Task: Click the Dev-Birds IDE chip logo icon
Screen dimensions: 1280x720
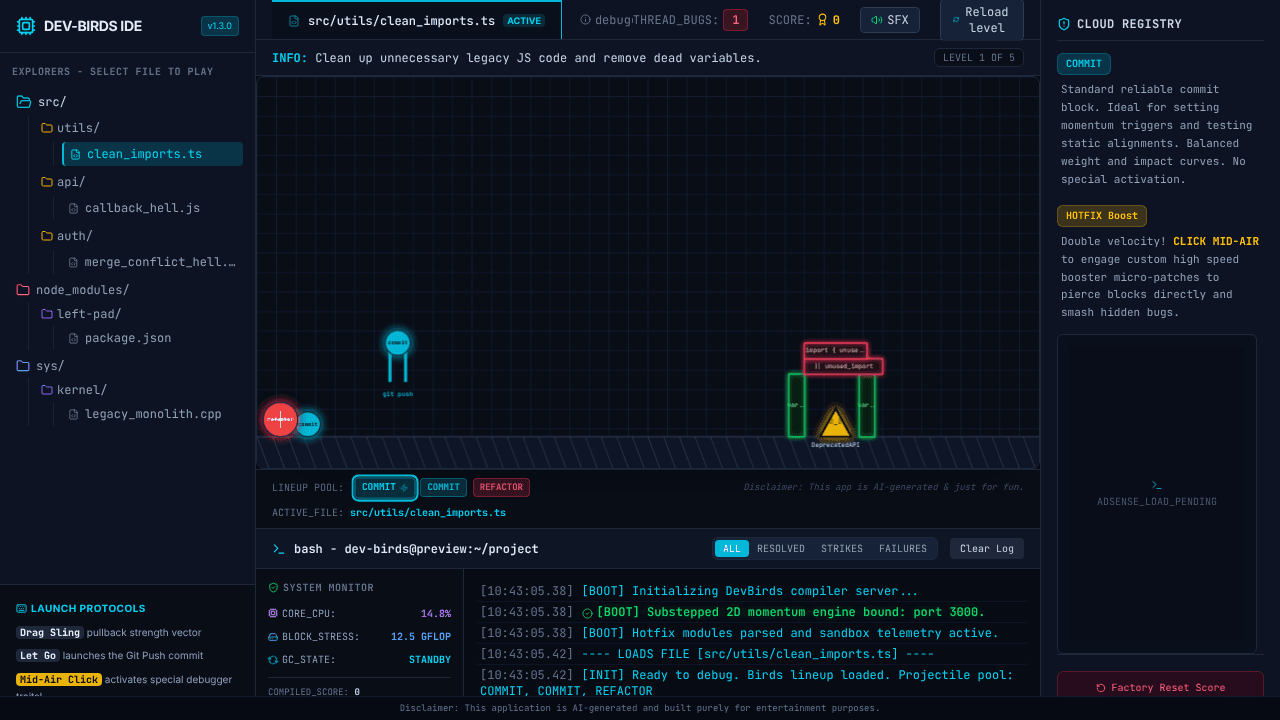Action: [26, 26]
